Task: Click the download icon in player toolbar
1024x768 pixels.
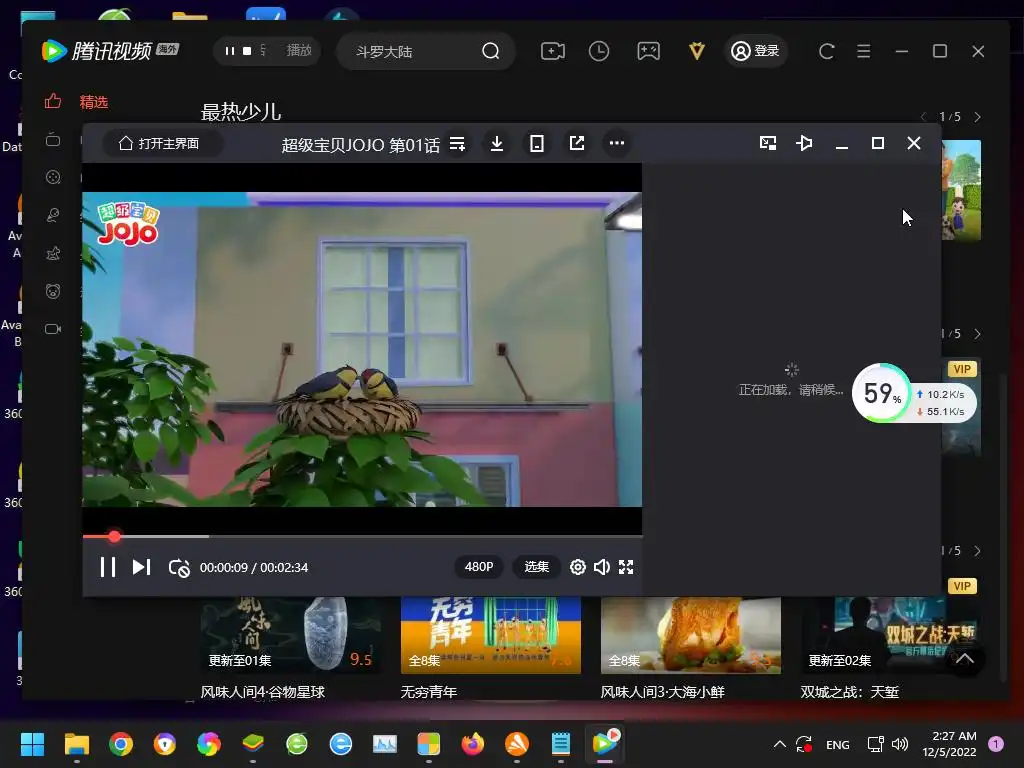Action: 497,144
